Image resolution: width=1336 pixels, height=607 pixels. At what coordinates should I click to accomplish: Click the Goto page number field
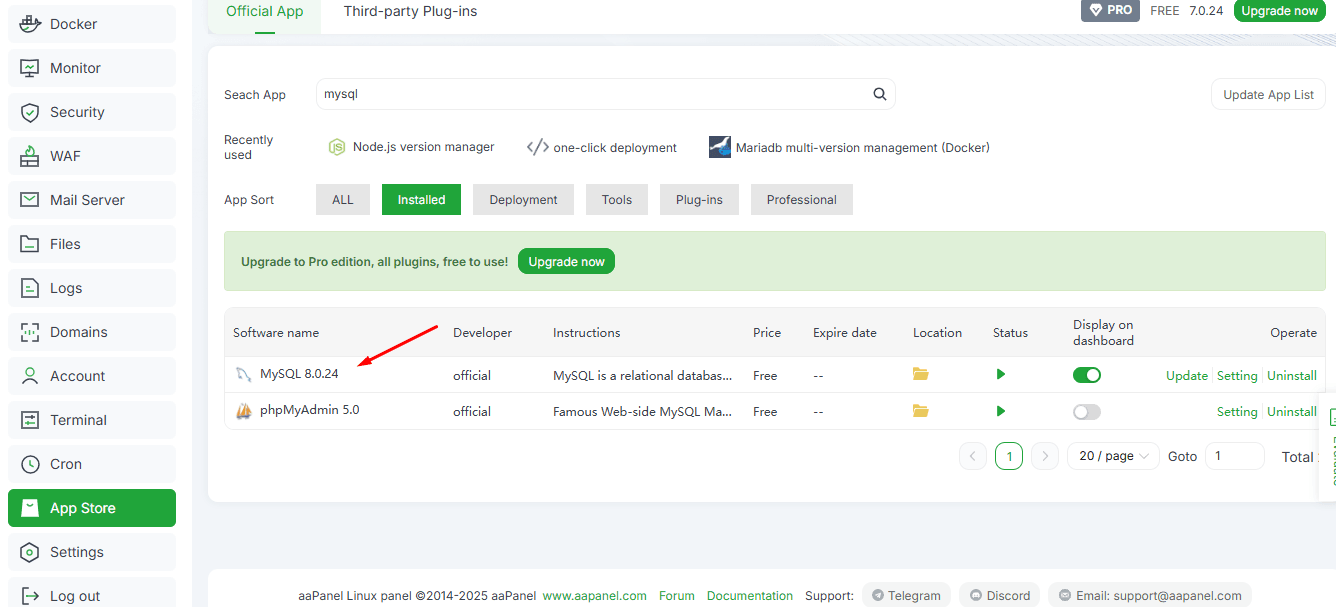click(x=1234, y=456)
